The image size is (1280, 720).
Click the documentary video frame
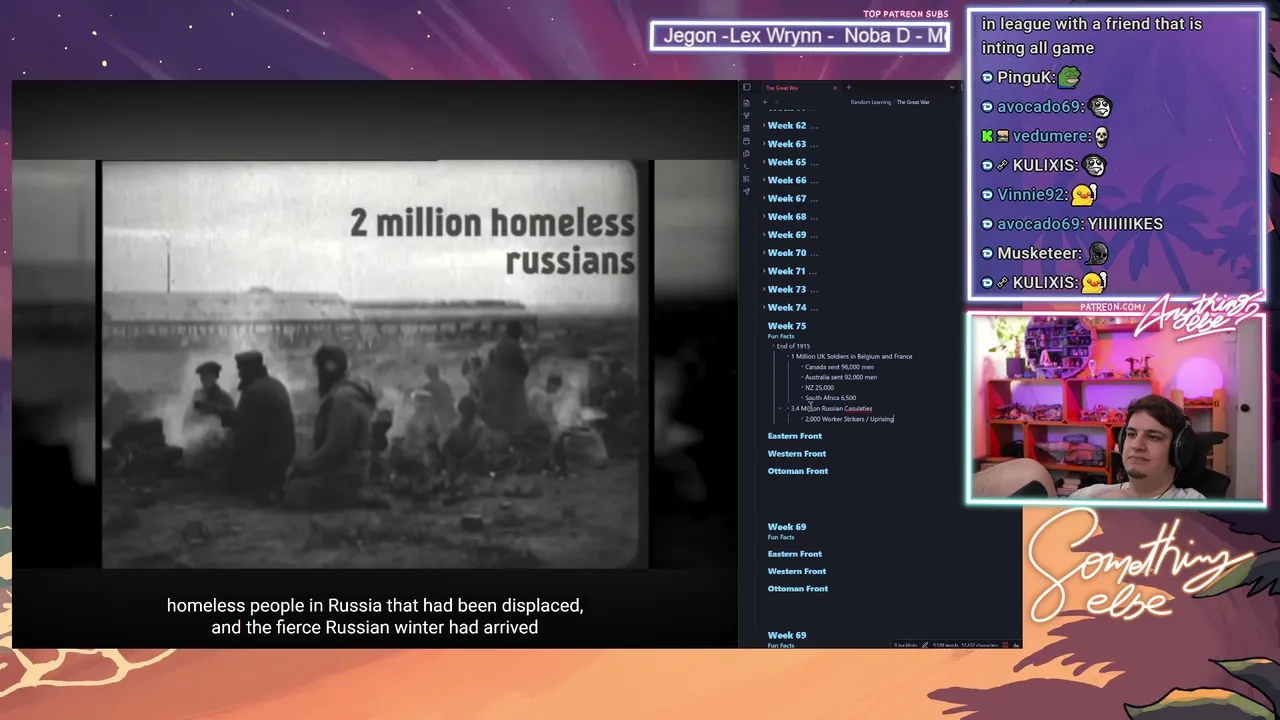pos(375,364)
